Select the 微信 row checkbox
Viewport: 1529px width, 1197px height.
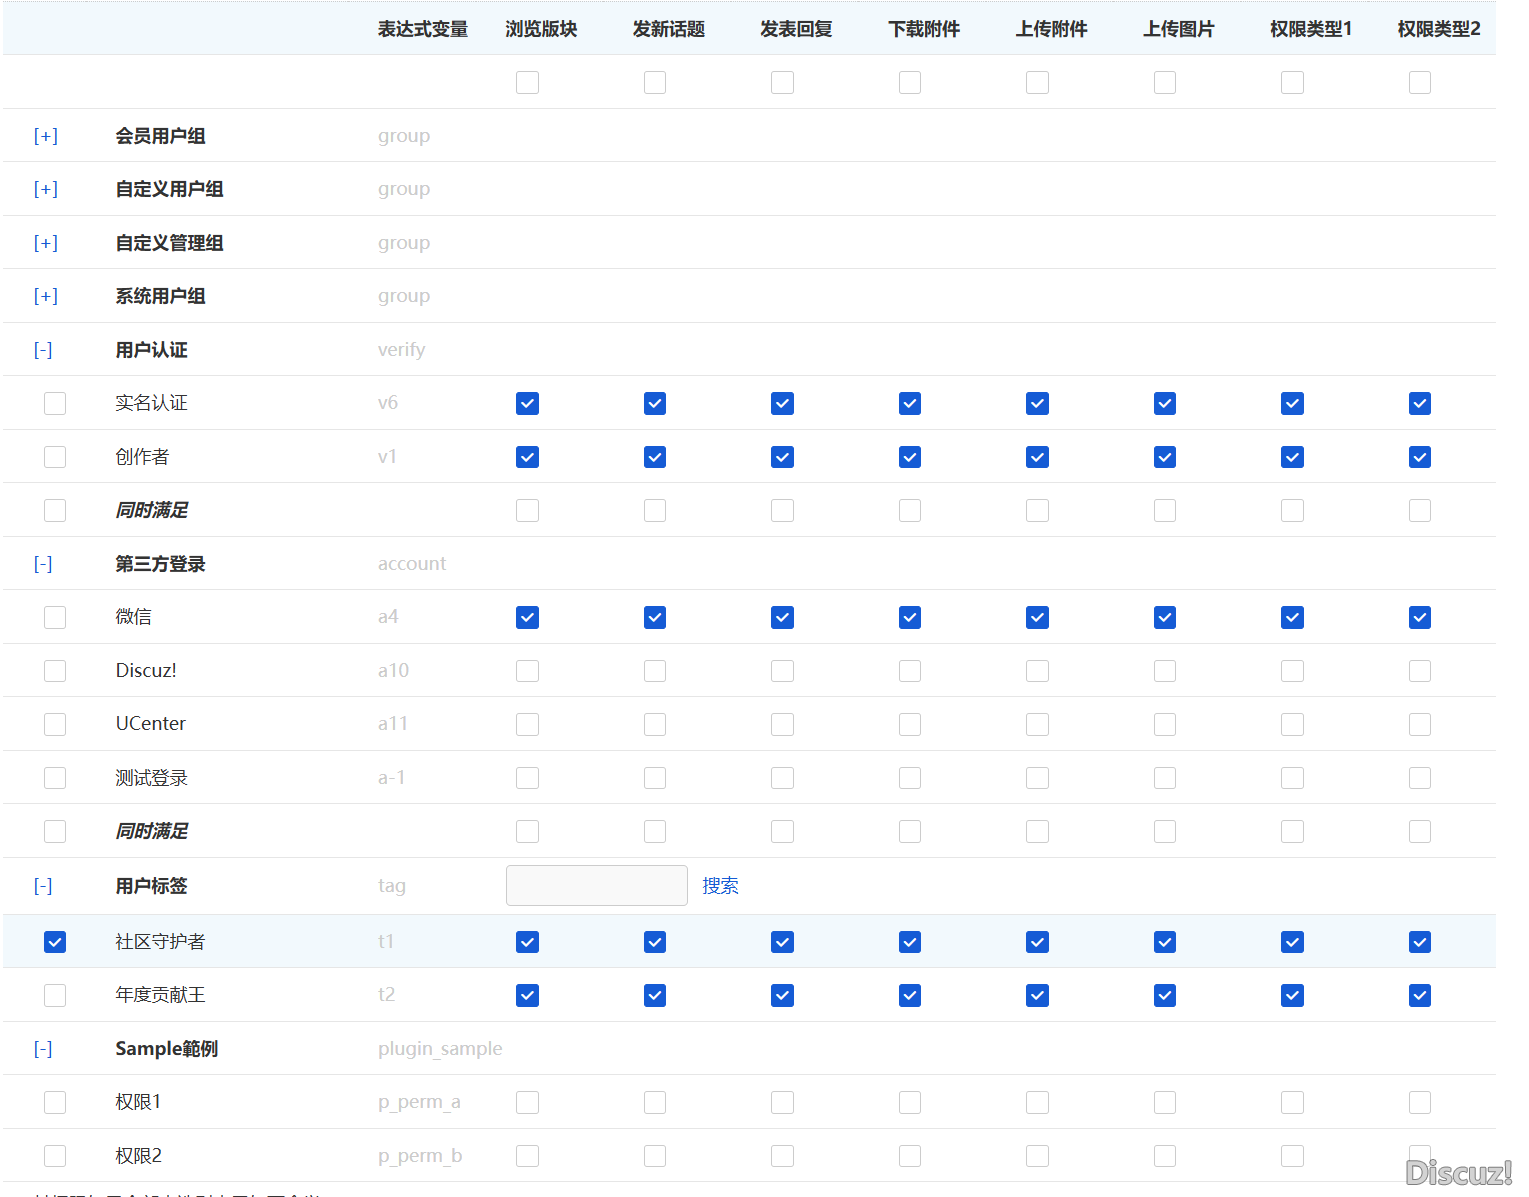(55, 617)
